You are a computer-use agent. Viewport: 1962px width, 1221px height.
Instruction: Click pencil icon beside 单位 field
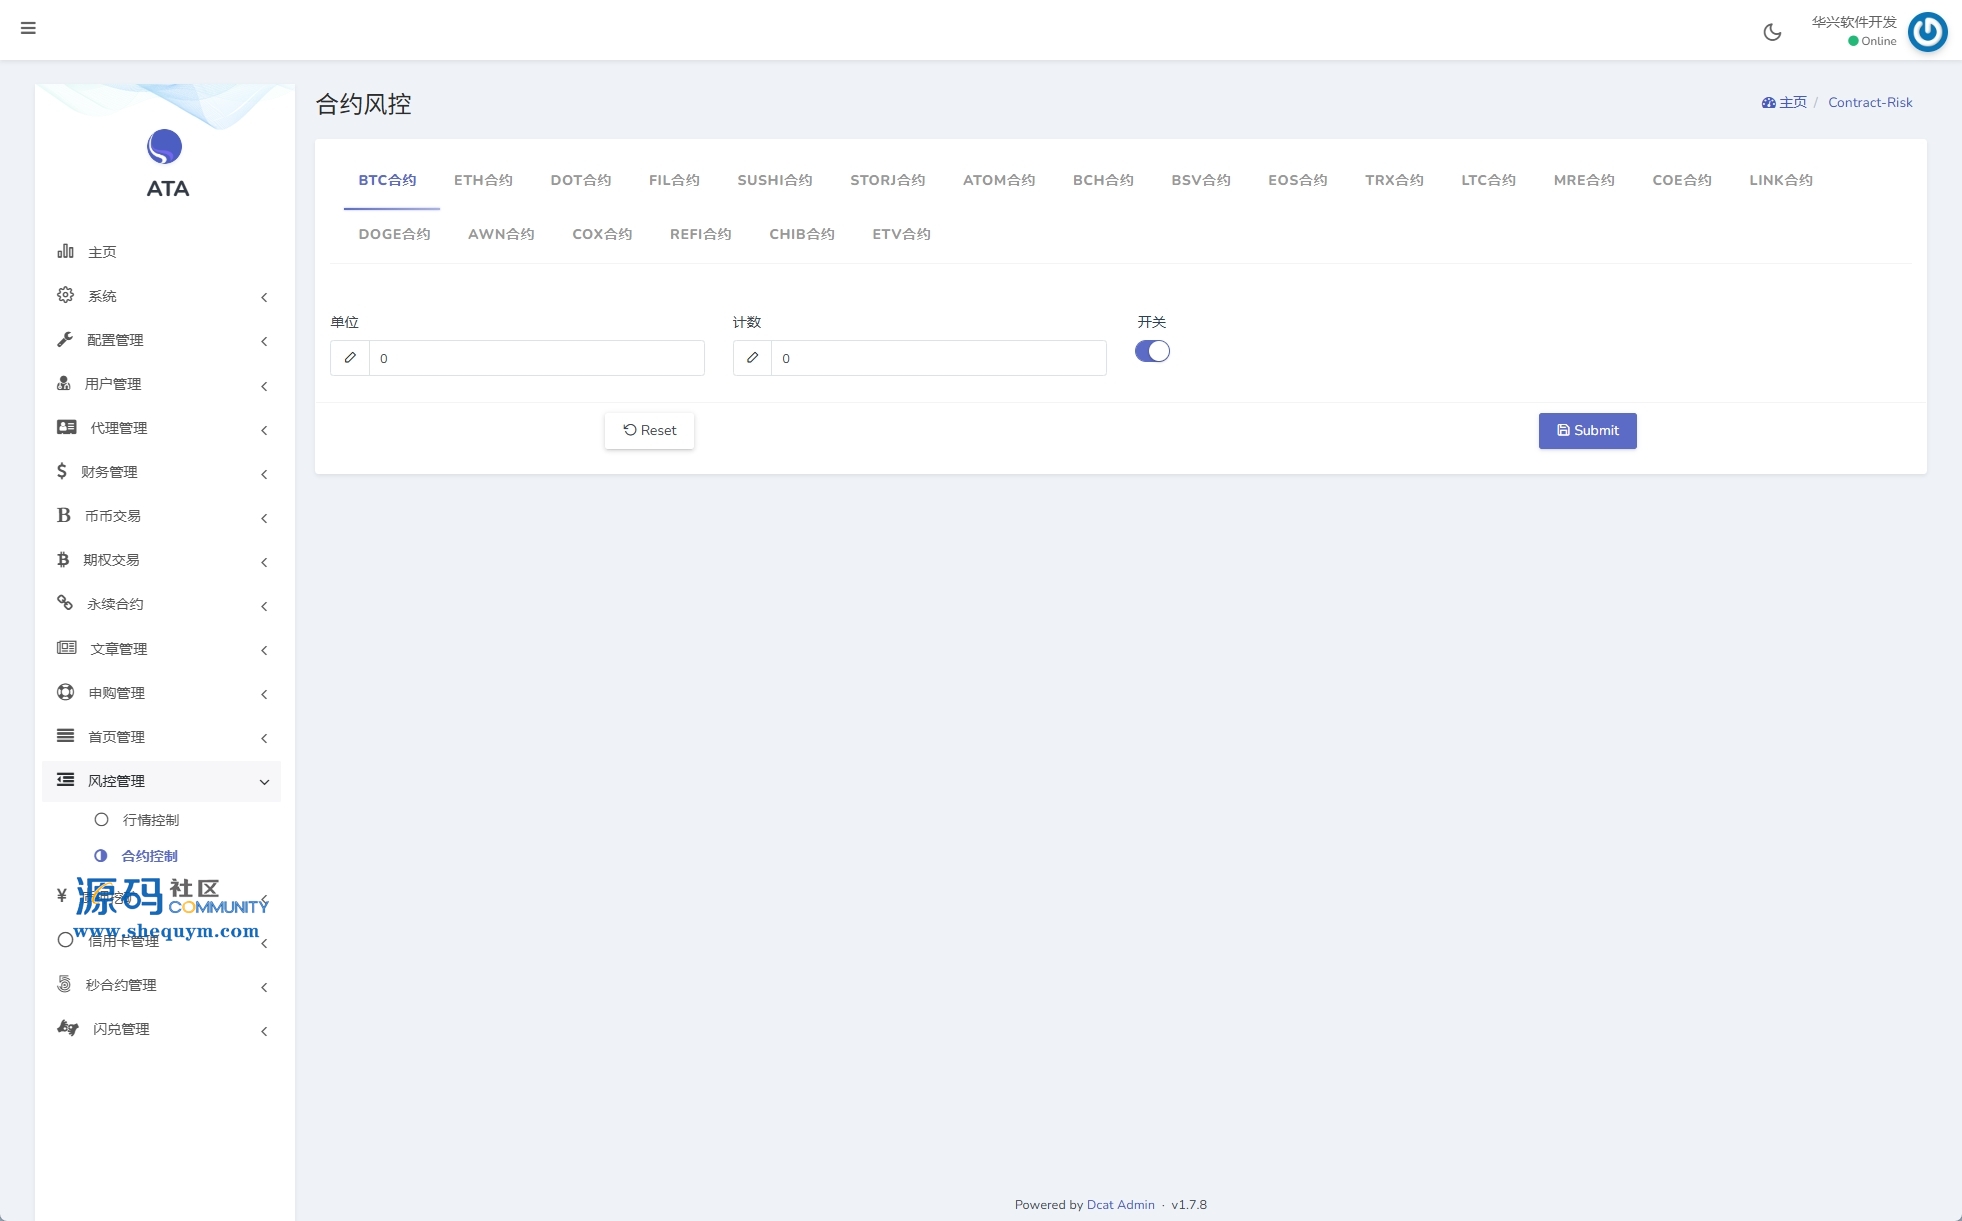[x=350, y=358]
